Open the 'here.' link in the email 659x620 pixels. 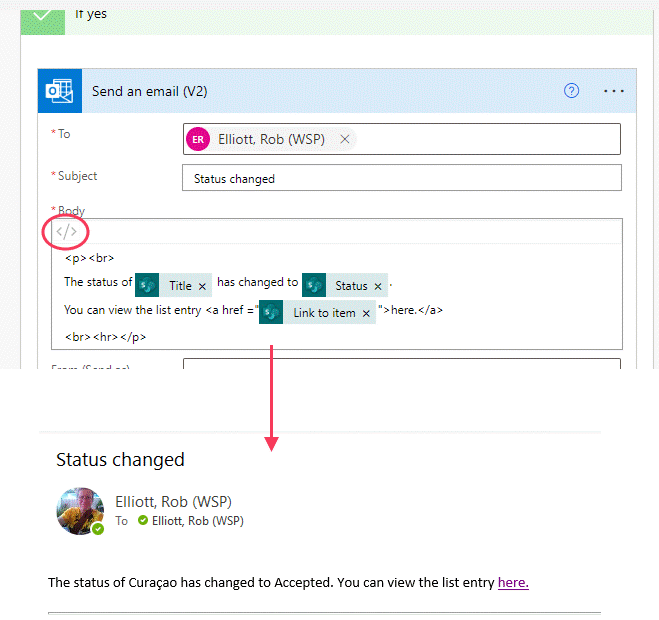(x=513, y=583)
